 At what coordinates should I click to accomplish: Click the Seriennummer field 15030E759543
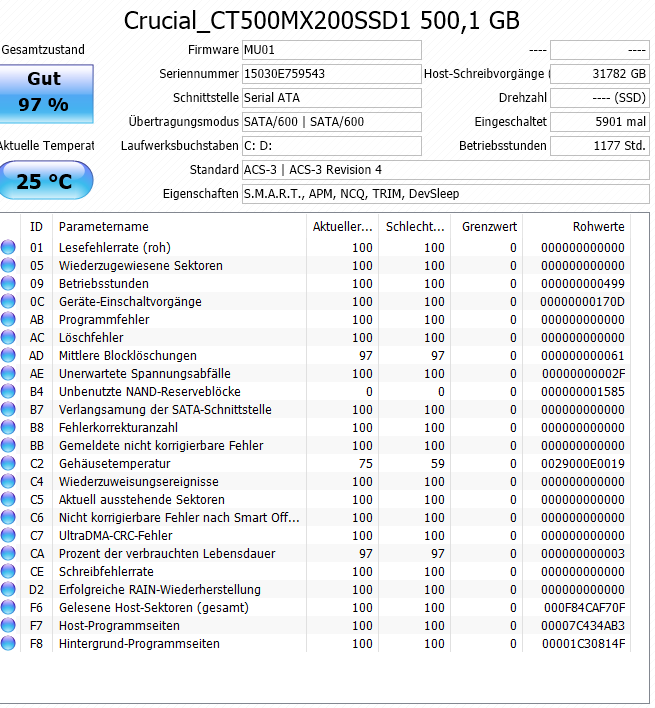click(x=332, y=74)
